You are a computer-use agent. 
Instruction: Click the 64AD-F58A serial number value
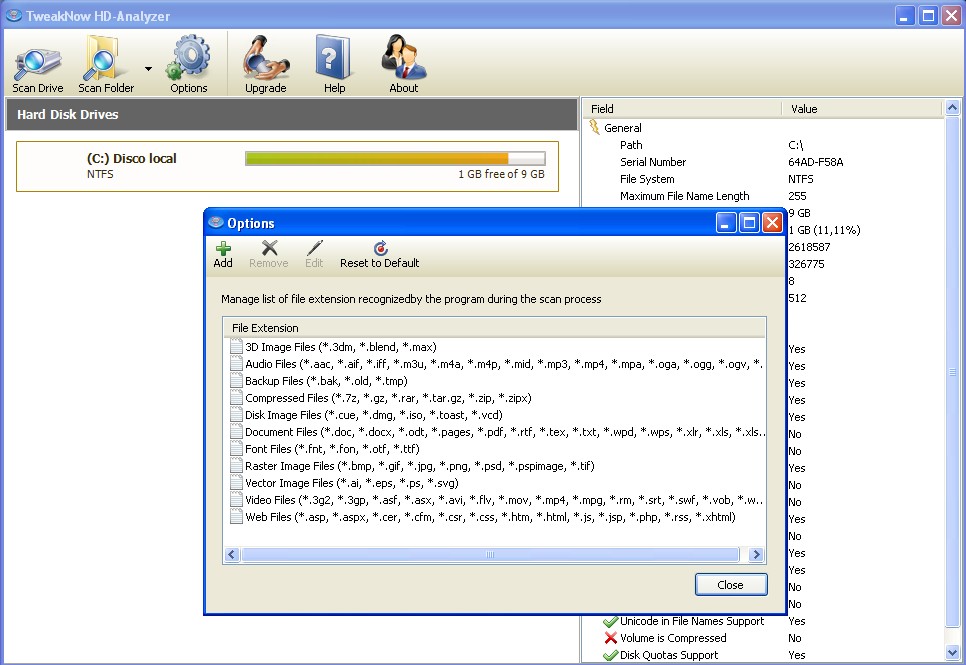coord(816,162)
